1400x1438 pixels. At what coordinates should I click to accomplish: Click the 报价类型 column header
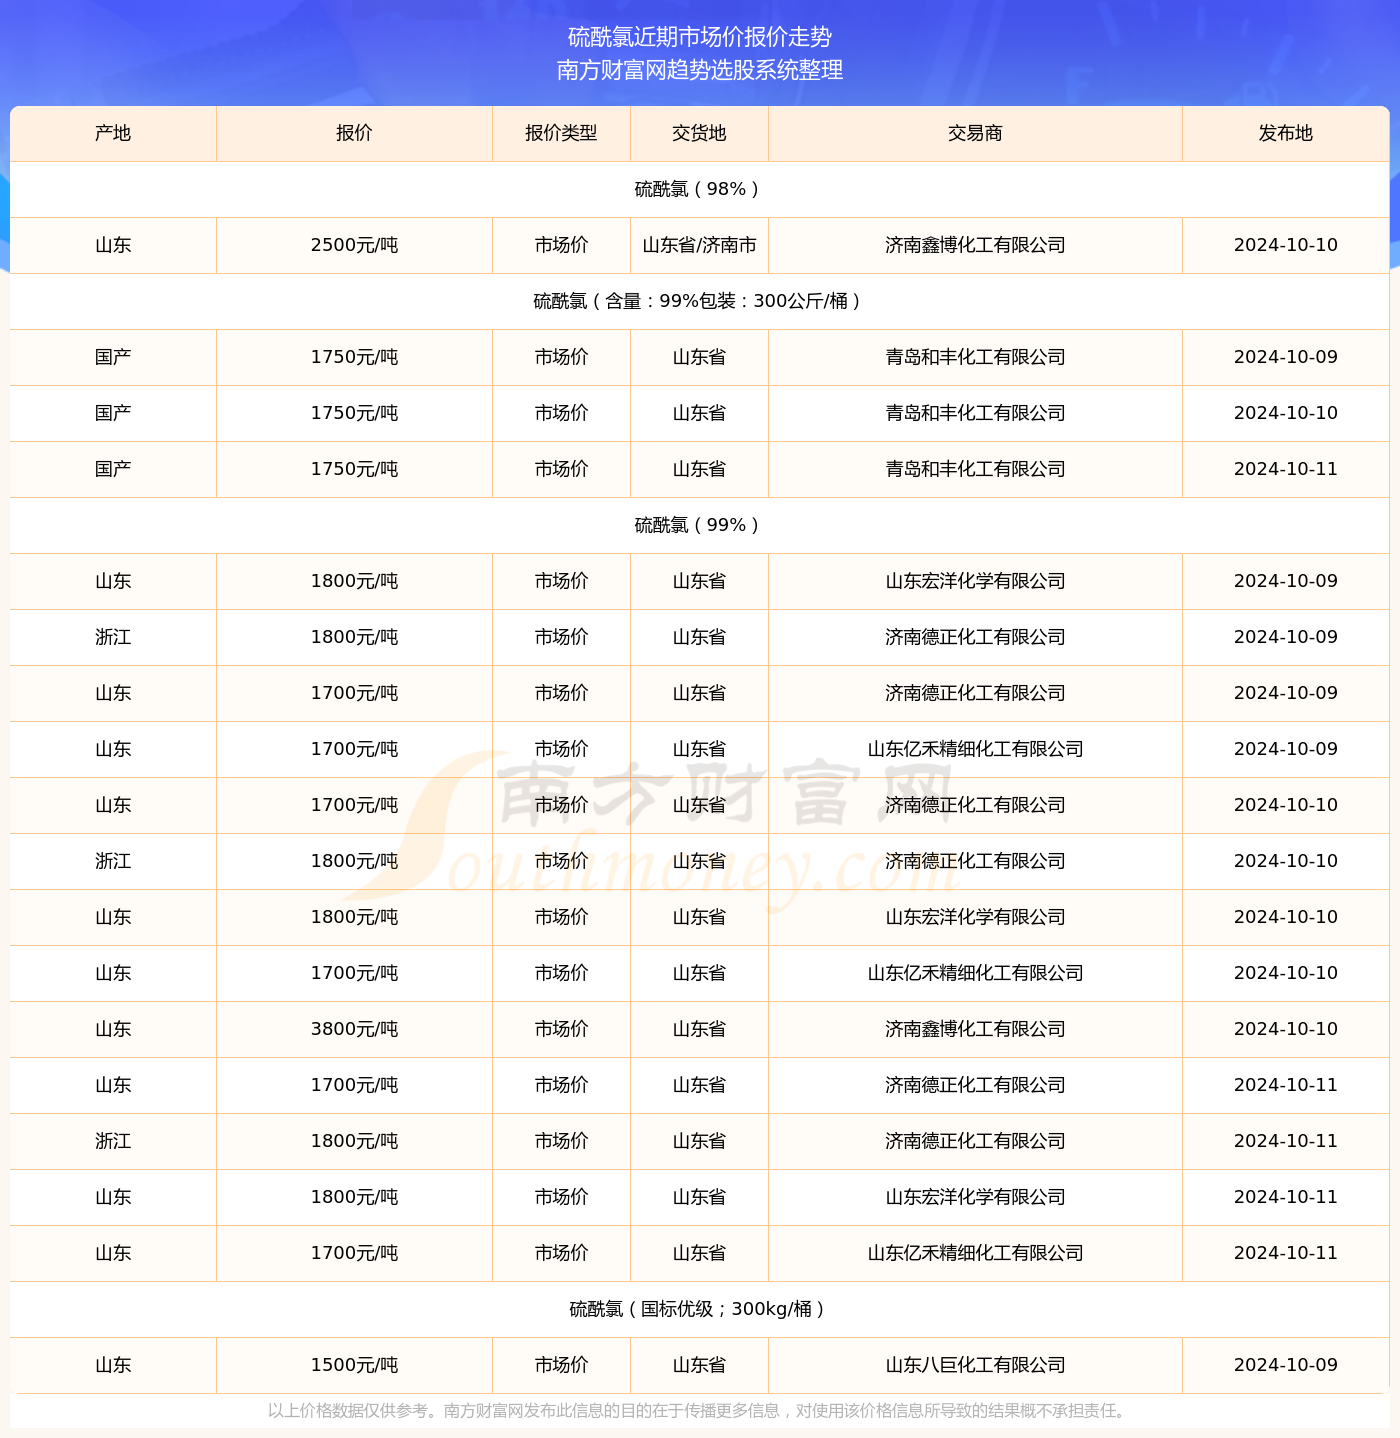tap(561, 133)
